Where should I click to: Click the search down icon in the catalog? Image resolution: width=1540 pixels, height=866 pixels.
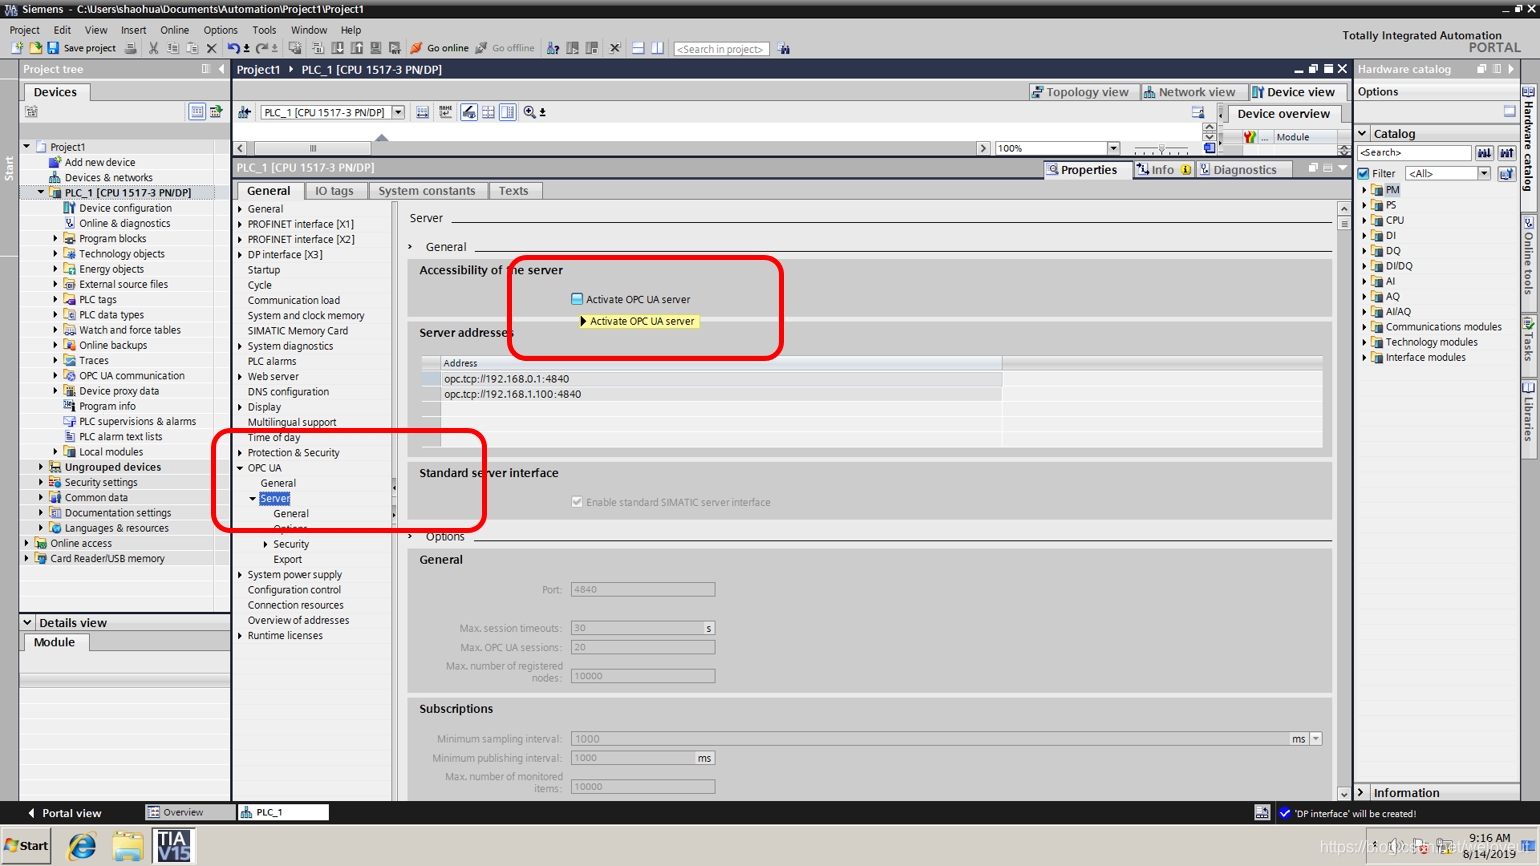pos(1485,153)
